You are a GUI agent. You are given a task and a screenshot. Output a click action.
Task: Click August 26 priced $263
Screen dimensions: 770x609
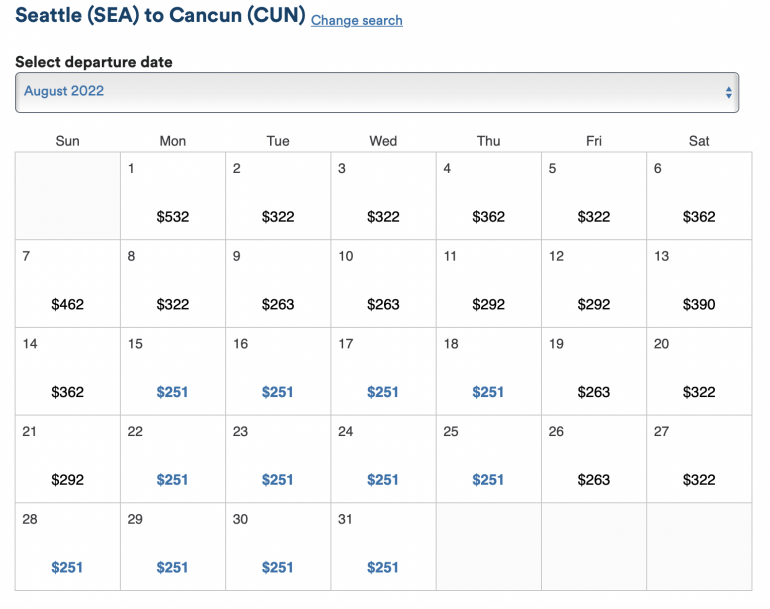[594, 480]
